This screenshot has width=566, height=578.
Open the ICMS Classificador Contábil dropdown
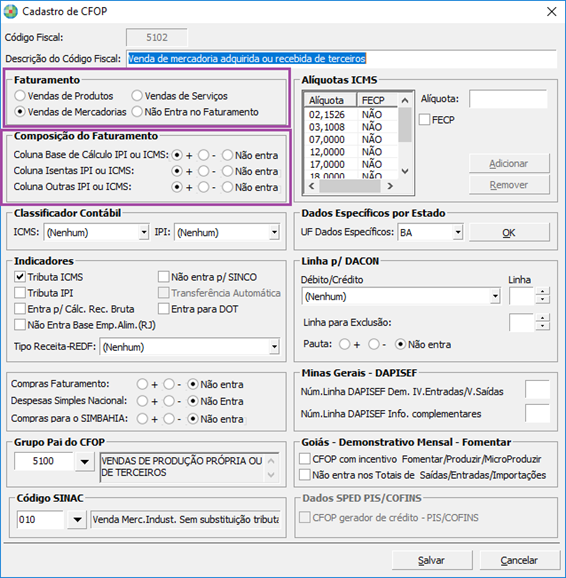coord(144,233)
